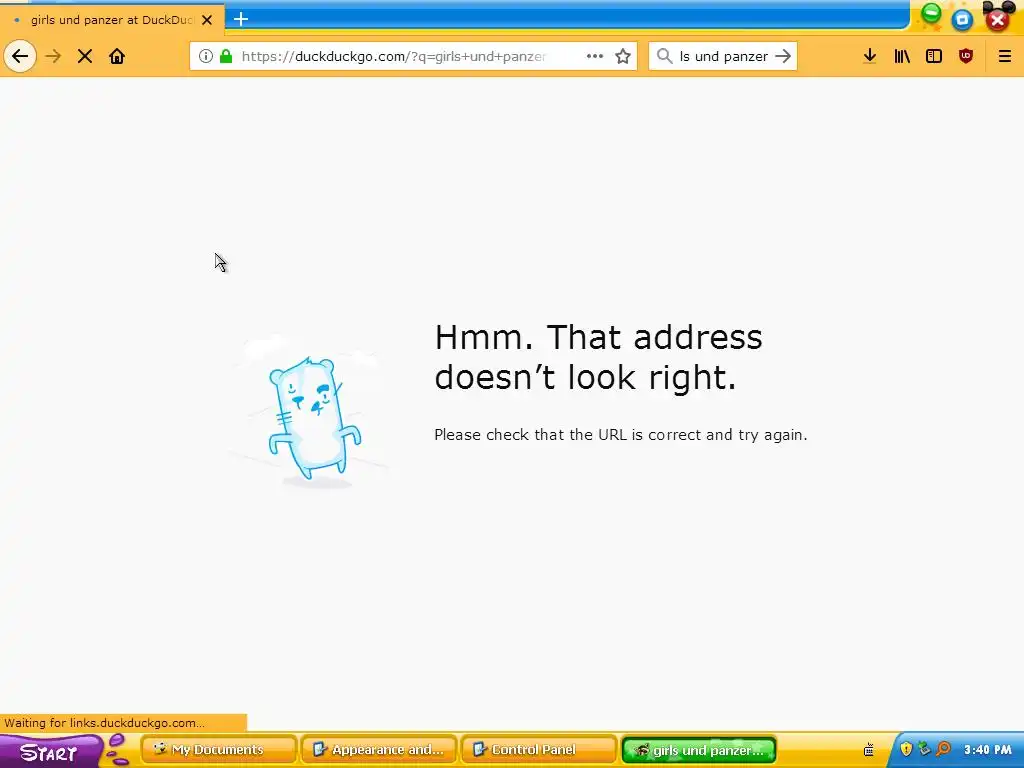This screenshot has height=768, width=1024.
Task: Click the blue restore window button
Action: tap(962, 20)
